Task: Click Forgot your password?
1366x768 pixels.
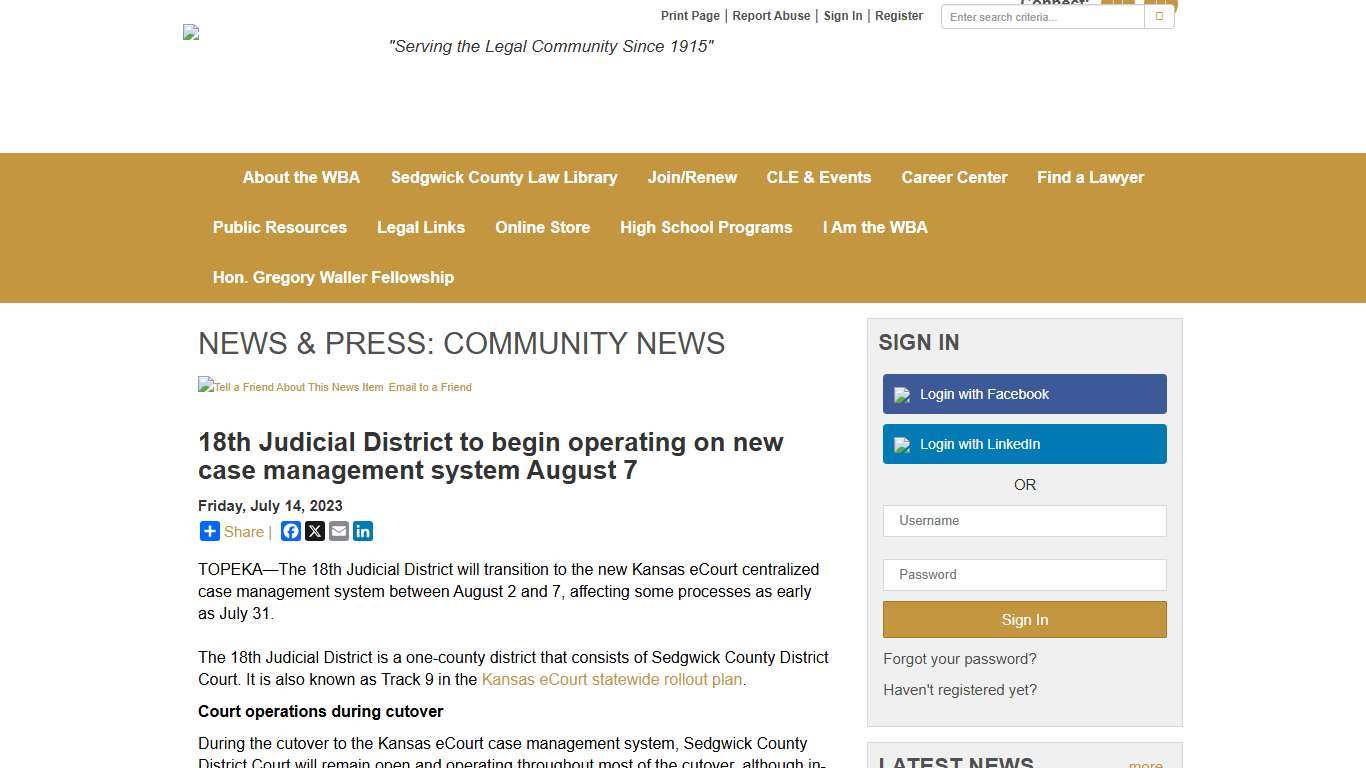Action: click(x=959, y=658)
